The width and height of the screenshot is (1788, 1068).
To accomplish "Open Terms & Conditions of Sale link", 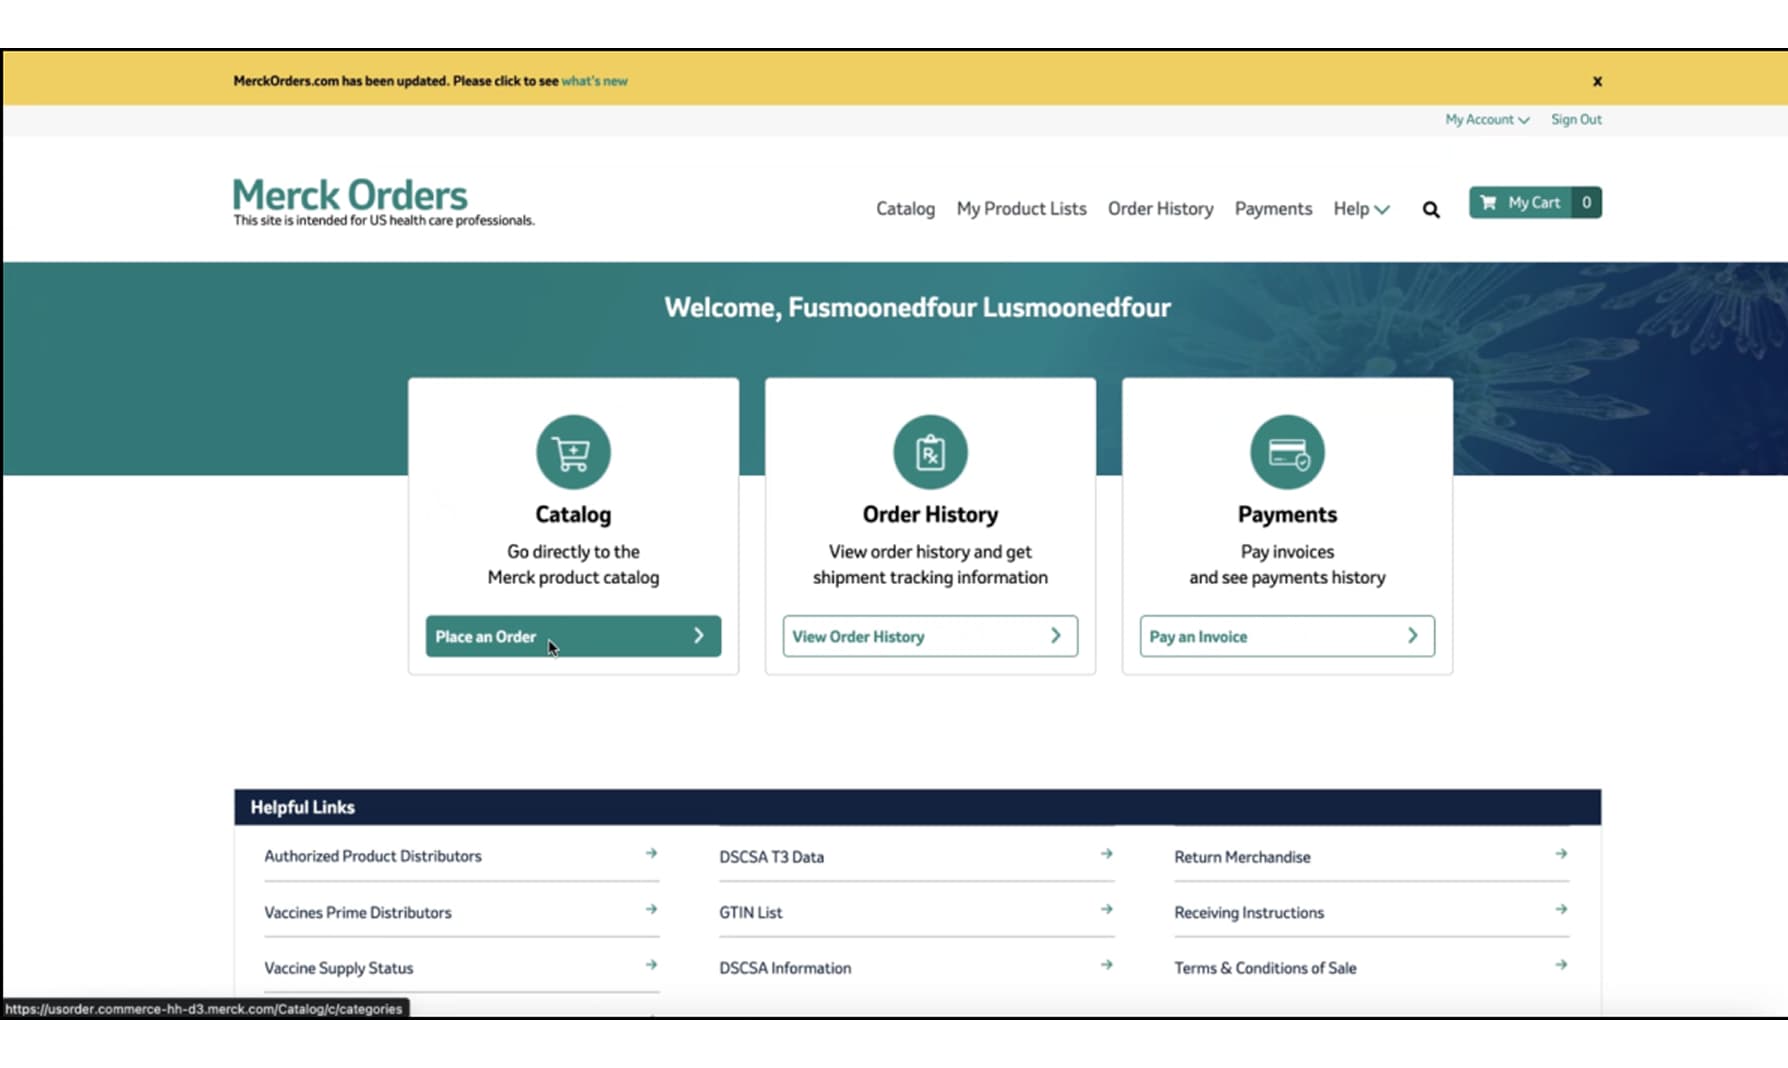I will pos(1265,968).
